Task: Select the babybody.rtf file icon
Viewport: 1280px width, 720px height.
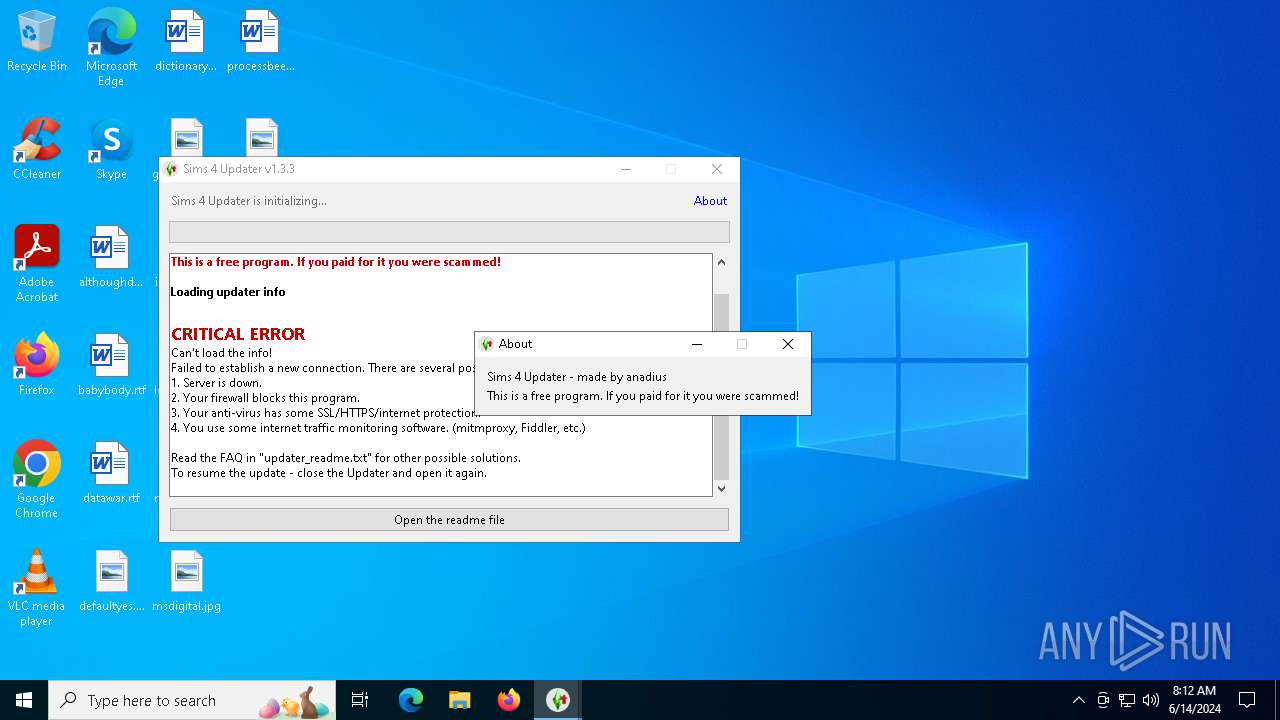Action: pyautogui.click(x=111, y=365)
